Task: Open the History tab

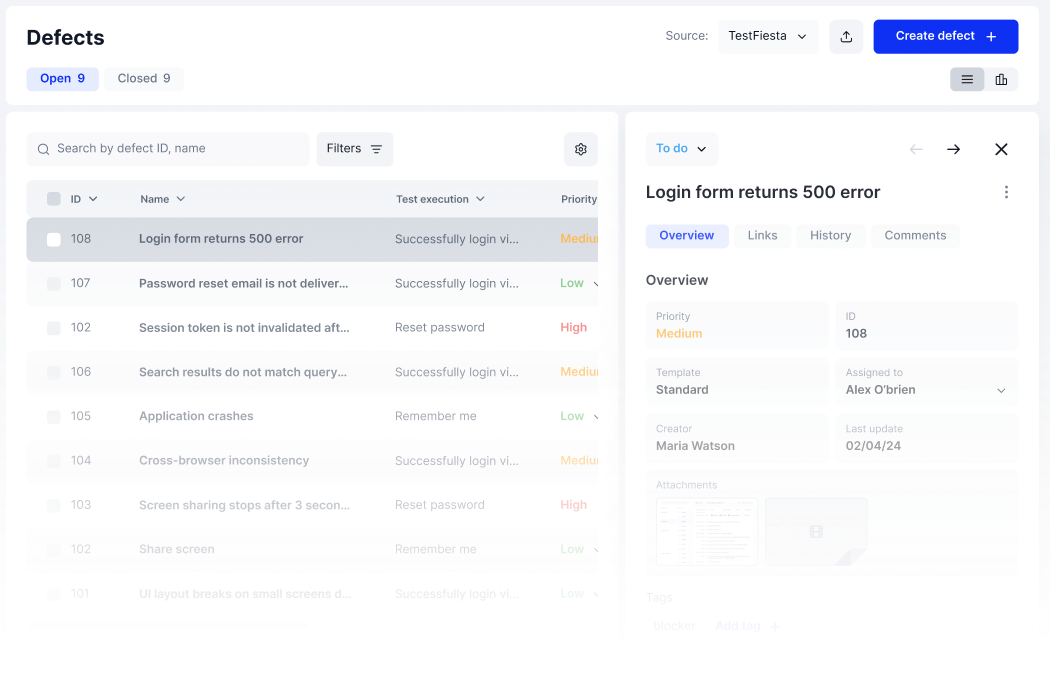Action: [x=830, y=236]
